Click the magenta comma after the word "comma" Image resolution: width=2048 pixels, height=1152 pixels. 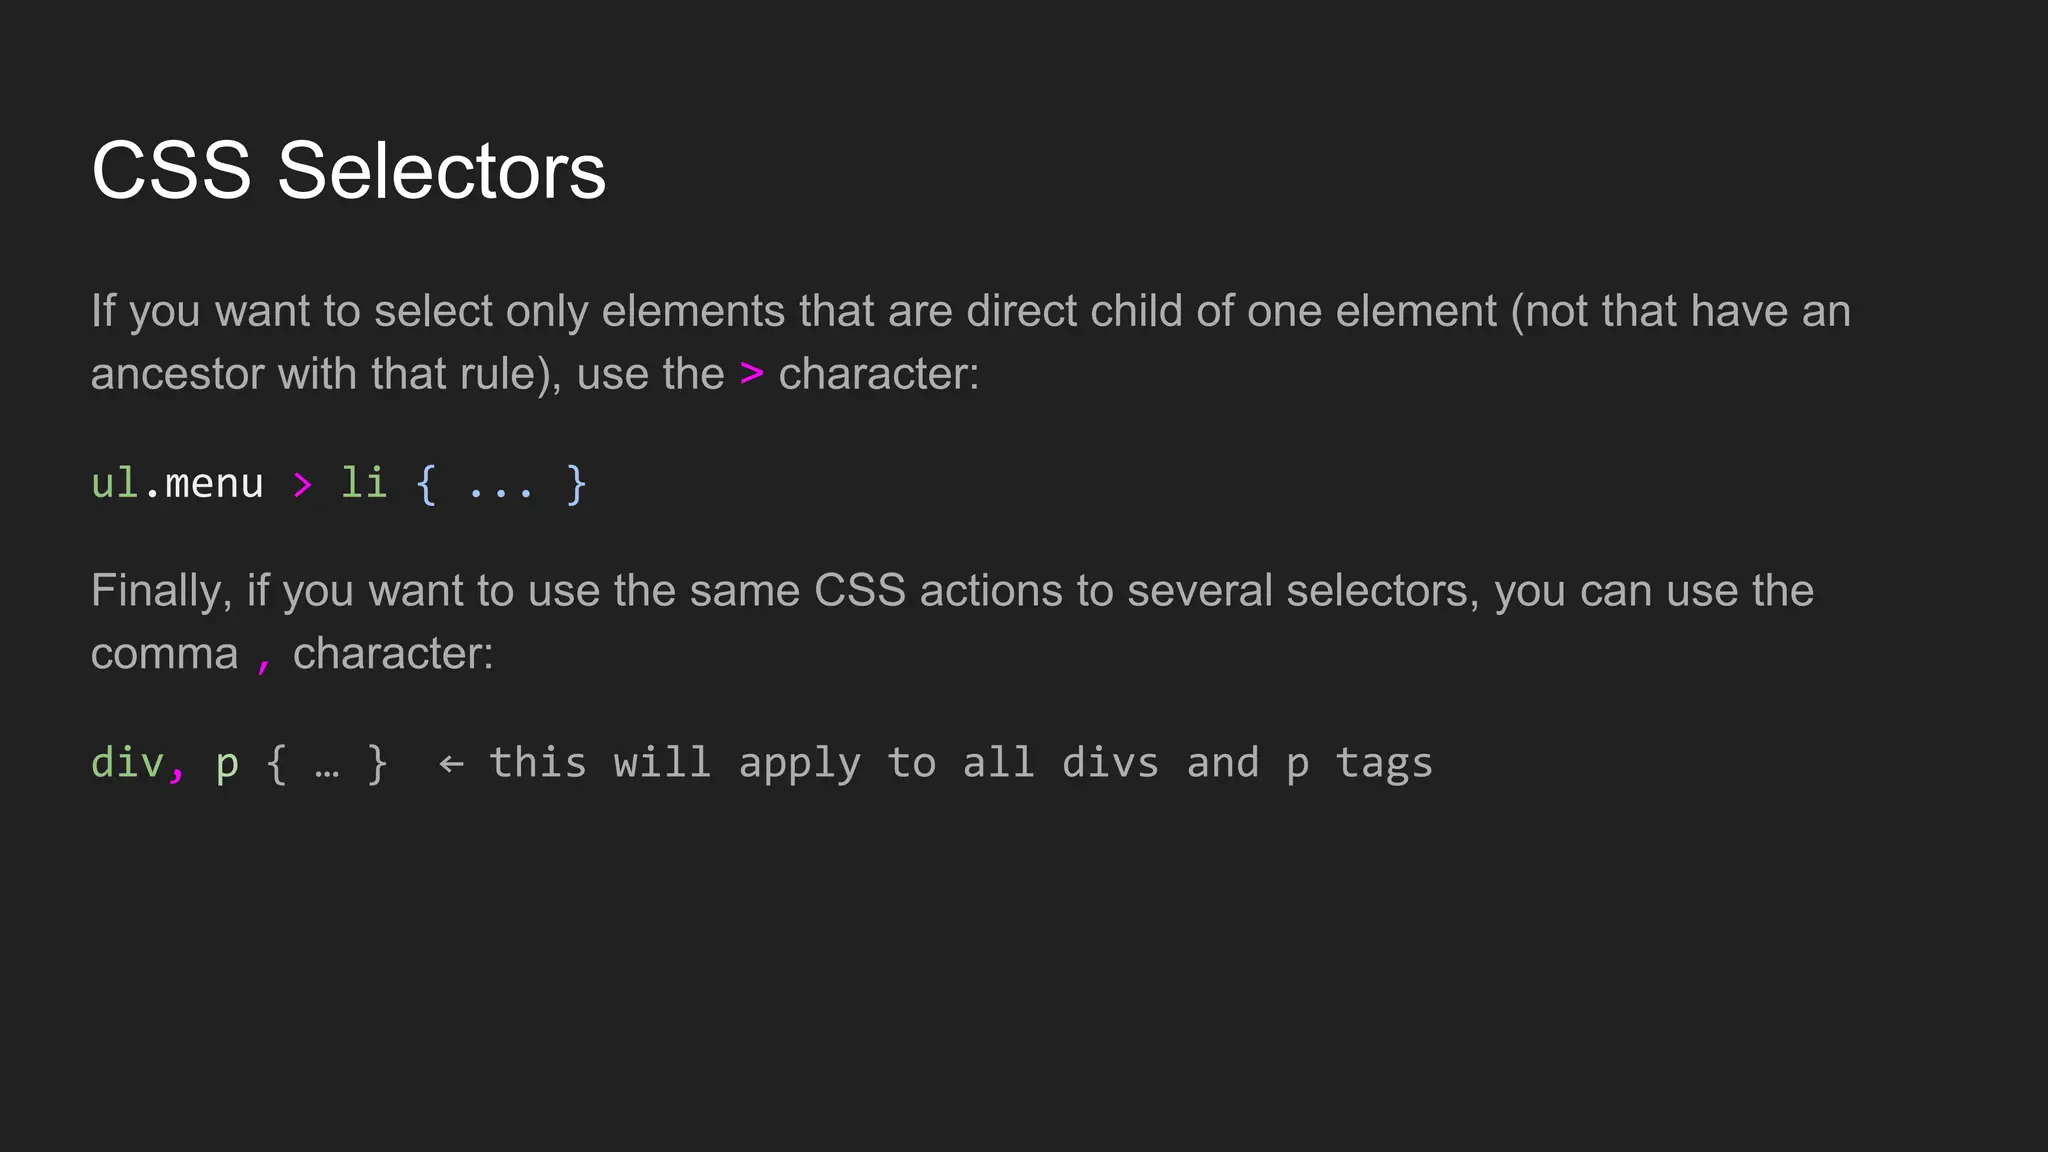(264, 660)
